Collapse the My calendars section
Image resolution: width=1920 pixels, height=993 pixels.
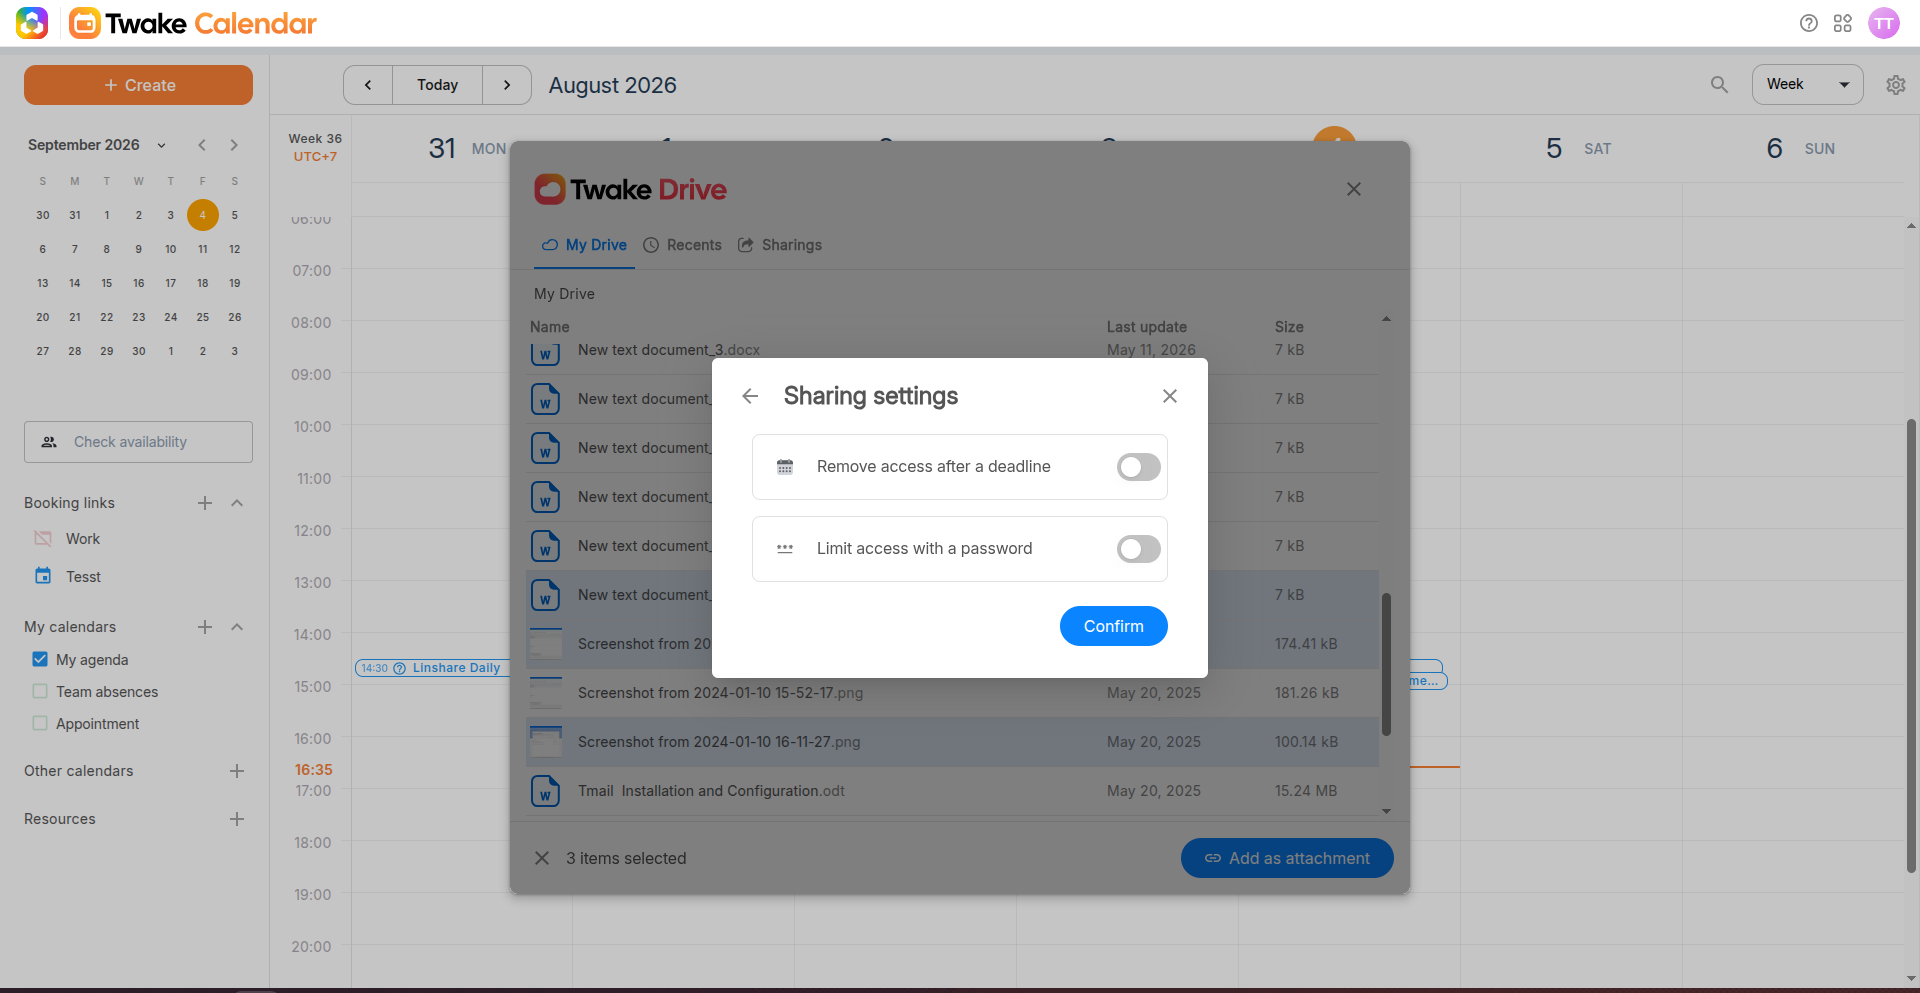click(x=237, y=627)
